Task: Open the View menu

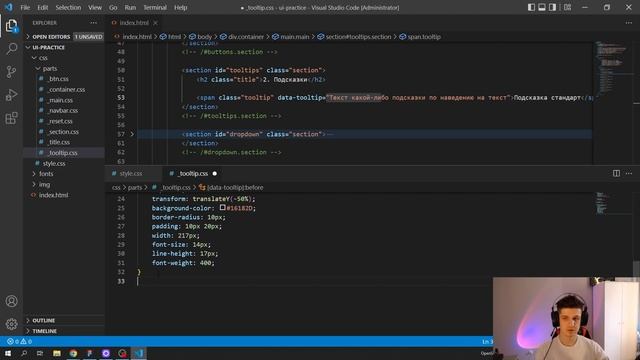Action: 95,7
